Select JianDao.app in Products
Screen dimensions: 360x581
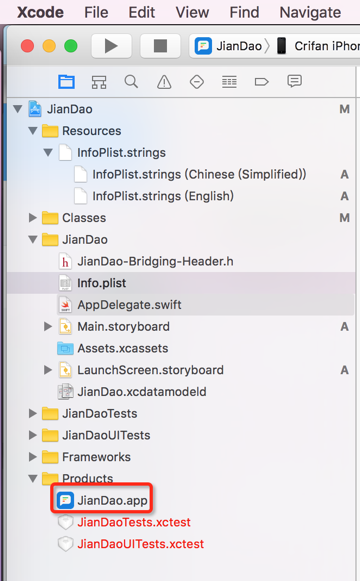(102, 500)
